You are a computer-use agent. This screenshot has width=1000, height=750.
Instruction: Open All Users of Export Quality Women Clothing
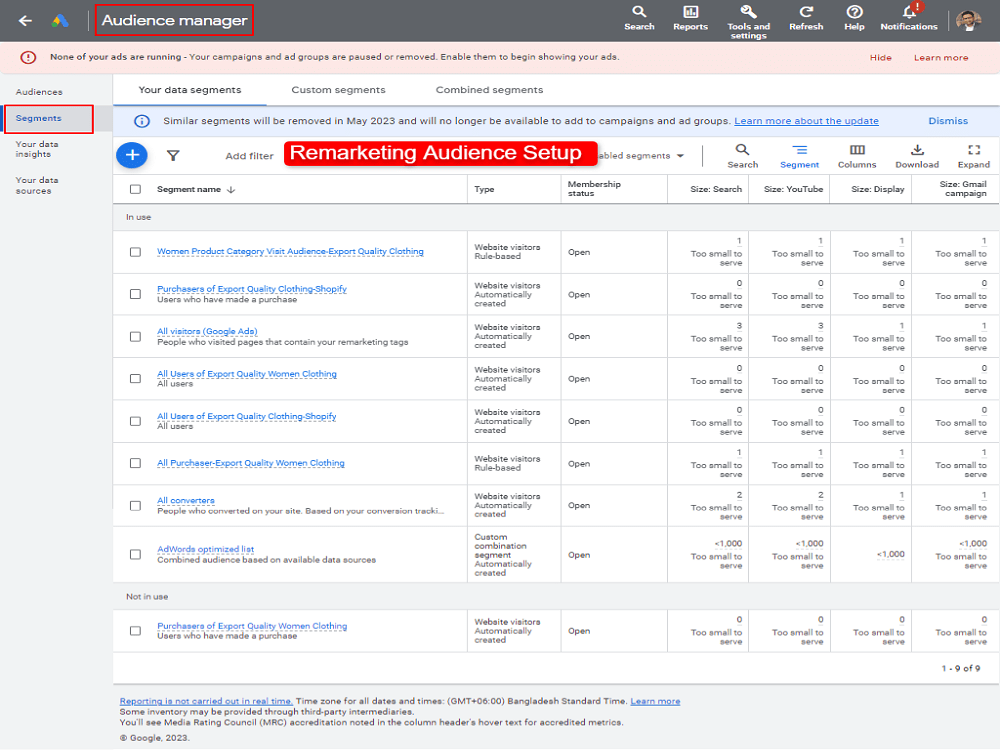coord(247,374)
